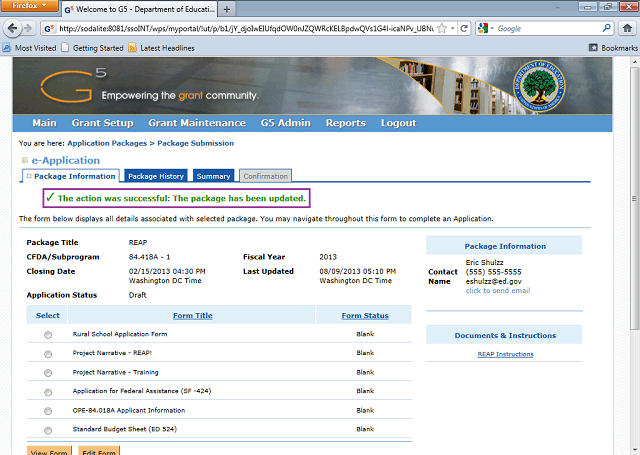
Task: Click the browser Forward arrow button
Action: click(28, 28)
